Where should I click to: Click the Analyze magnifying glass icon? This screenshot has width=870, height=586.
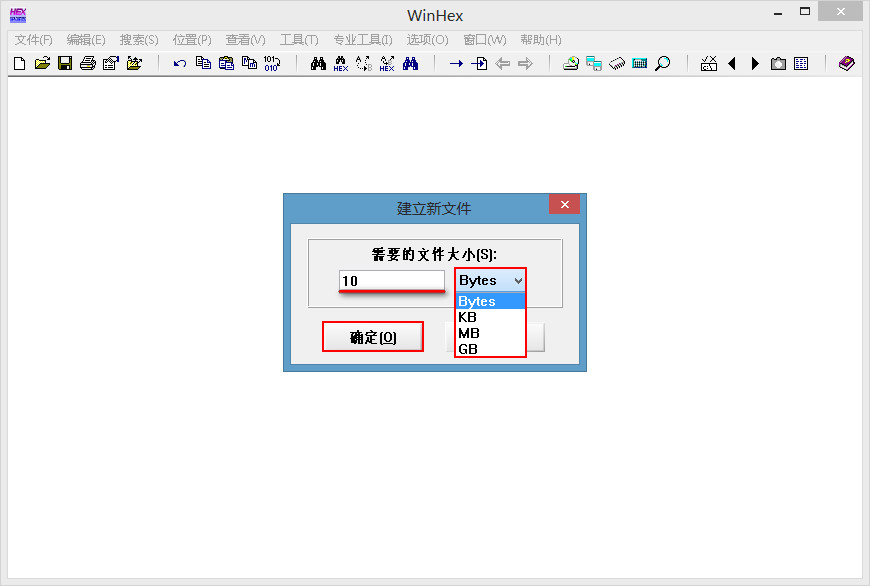click(x=662, y=64)
